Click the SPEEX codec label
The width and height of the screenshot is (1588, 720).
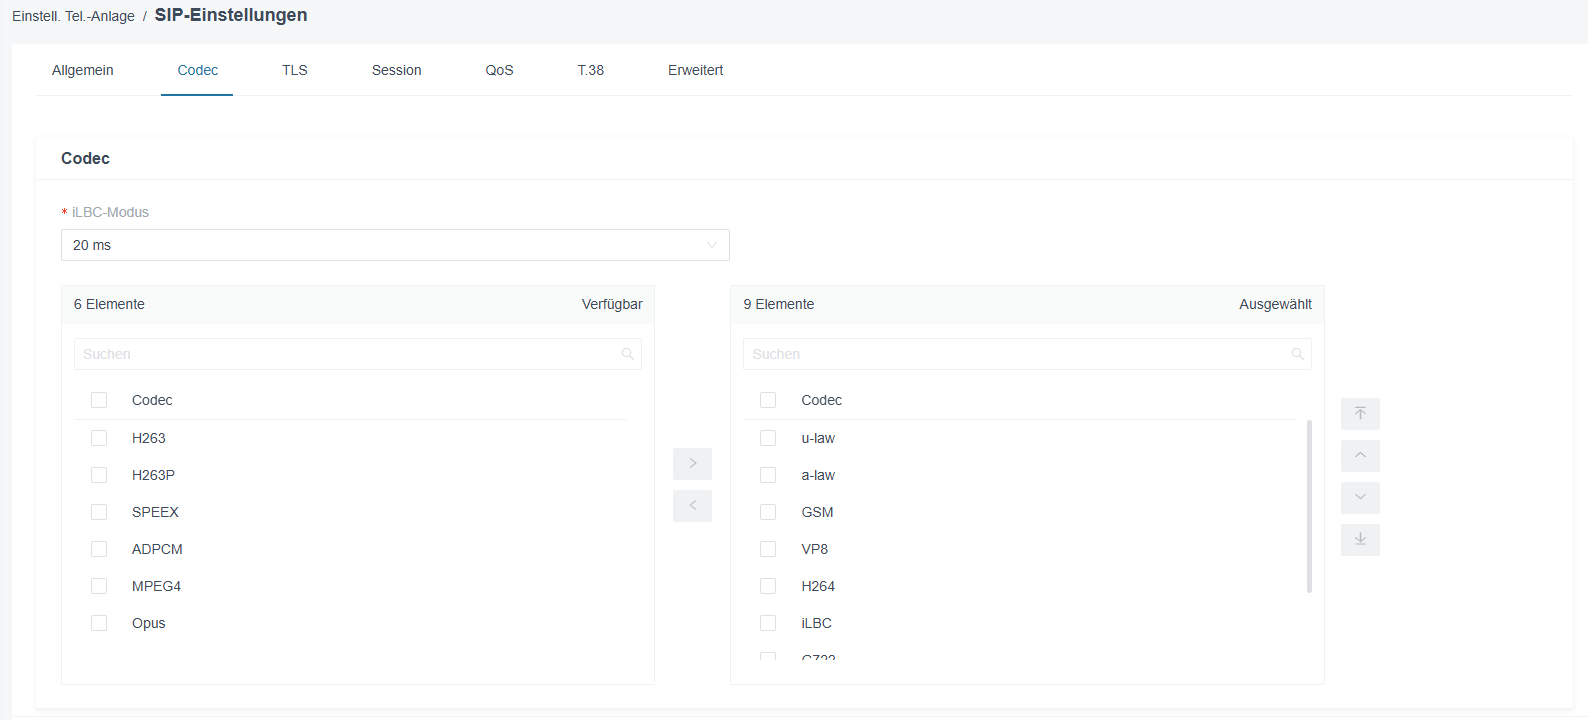(x=155, y=512)
